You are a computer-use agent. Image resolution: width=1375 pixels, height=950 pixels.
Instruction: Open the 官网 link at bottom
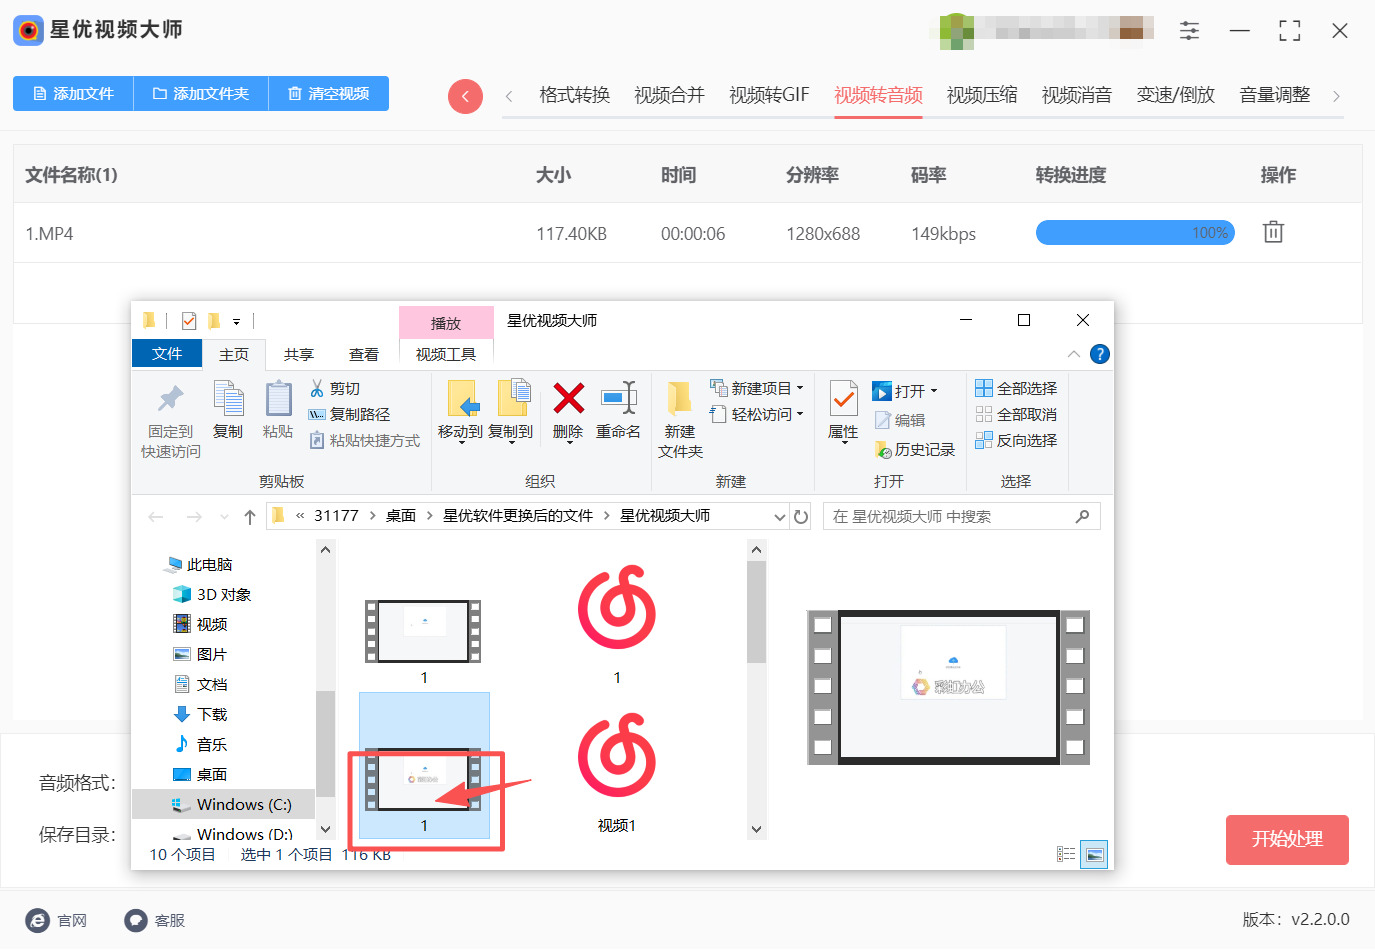[x=57, y=921]
